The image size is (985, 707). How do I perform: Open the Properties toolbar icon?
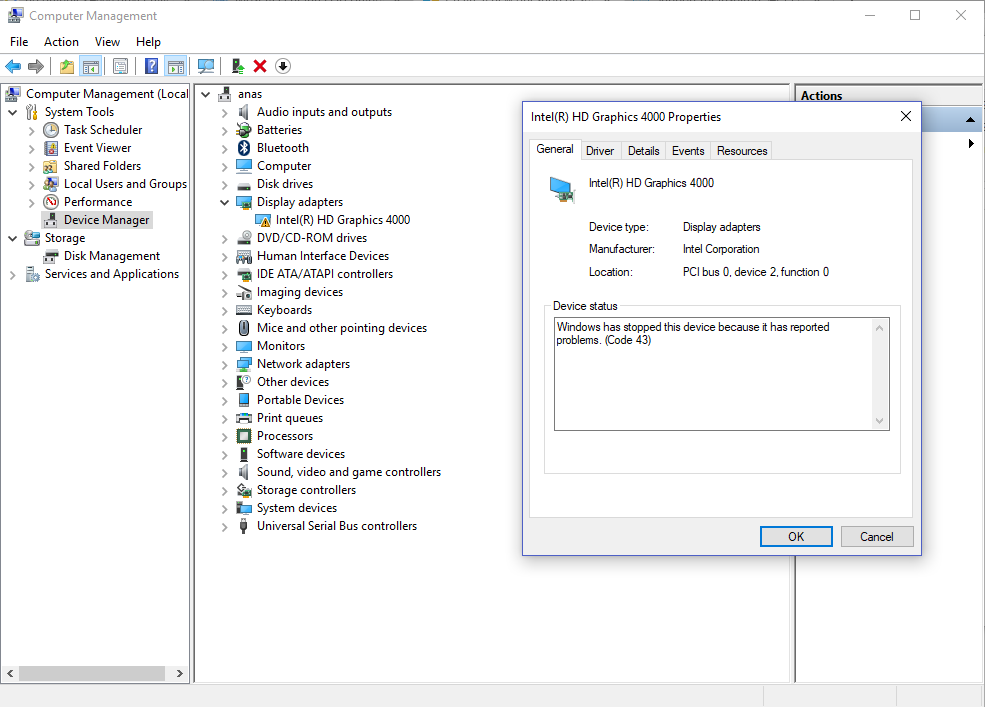point(120,66)
